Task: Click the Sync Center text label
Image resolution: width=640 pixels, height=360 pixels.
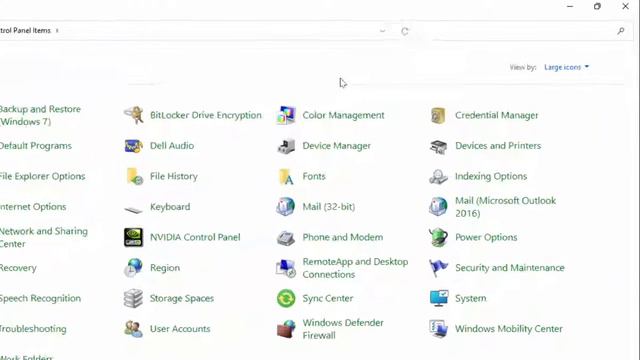Action: pyautogui.click(x=328, y=298)
